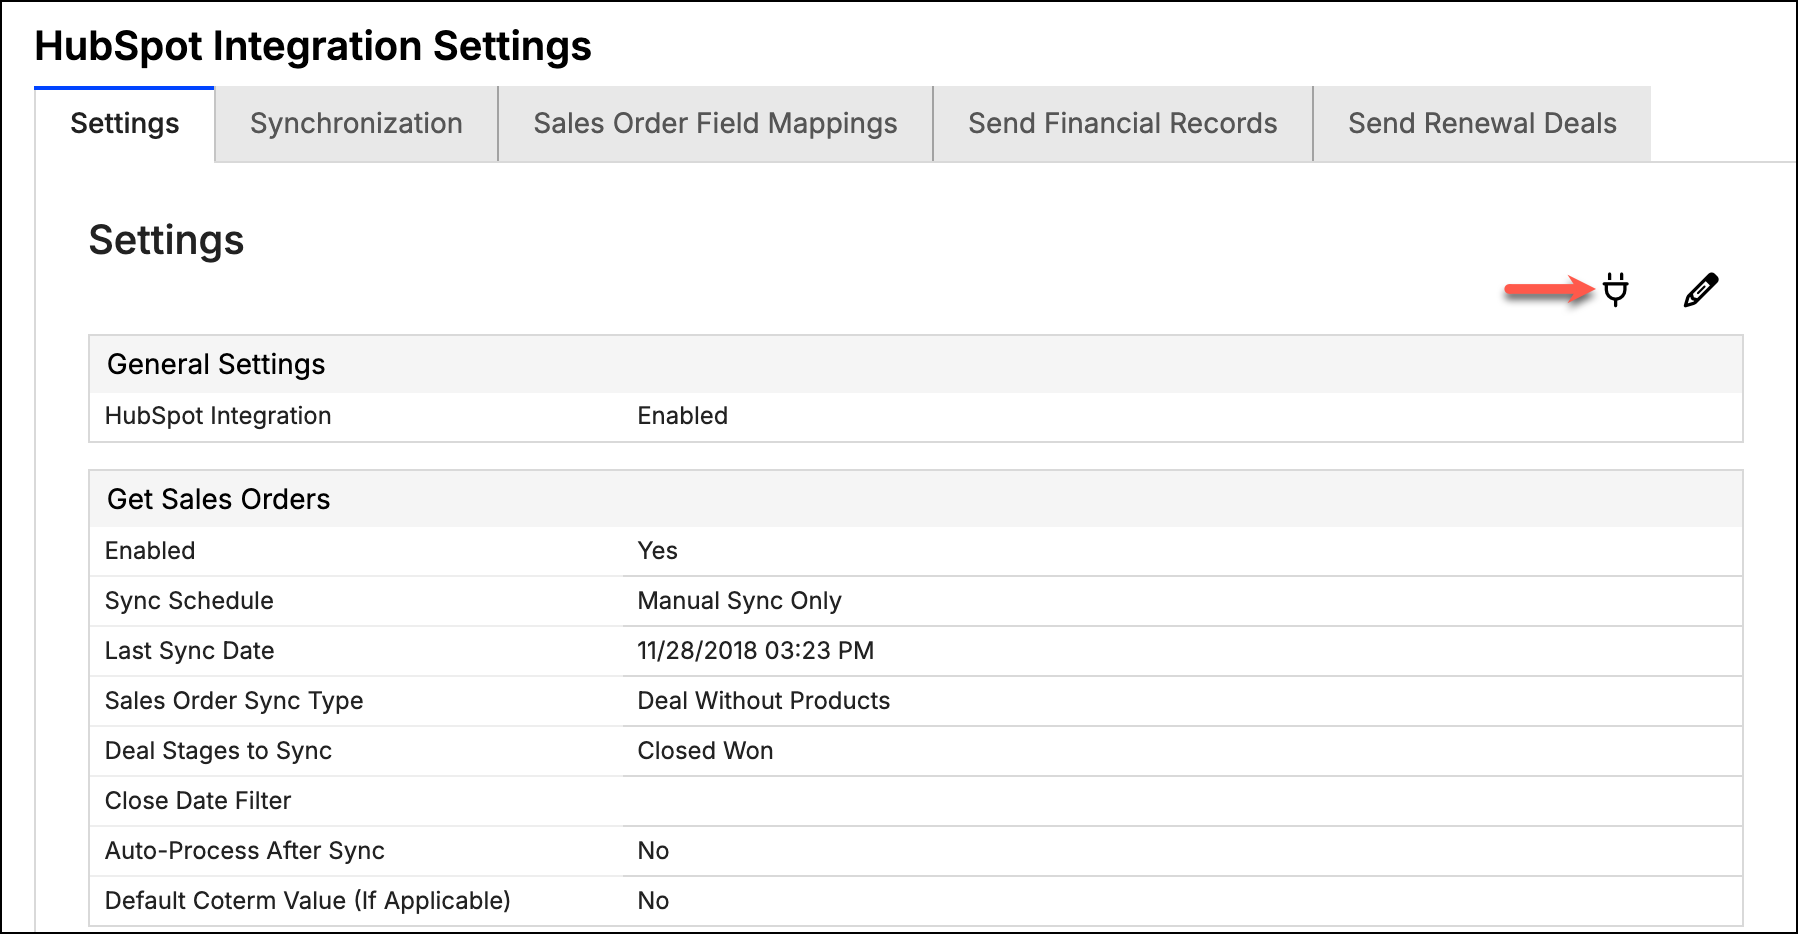Click the Enabled row label
The image size is (1798, 934).
pyautogui.click(x=150, y=551)
